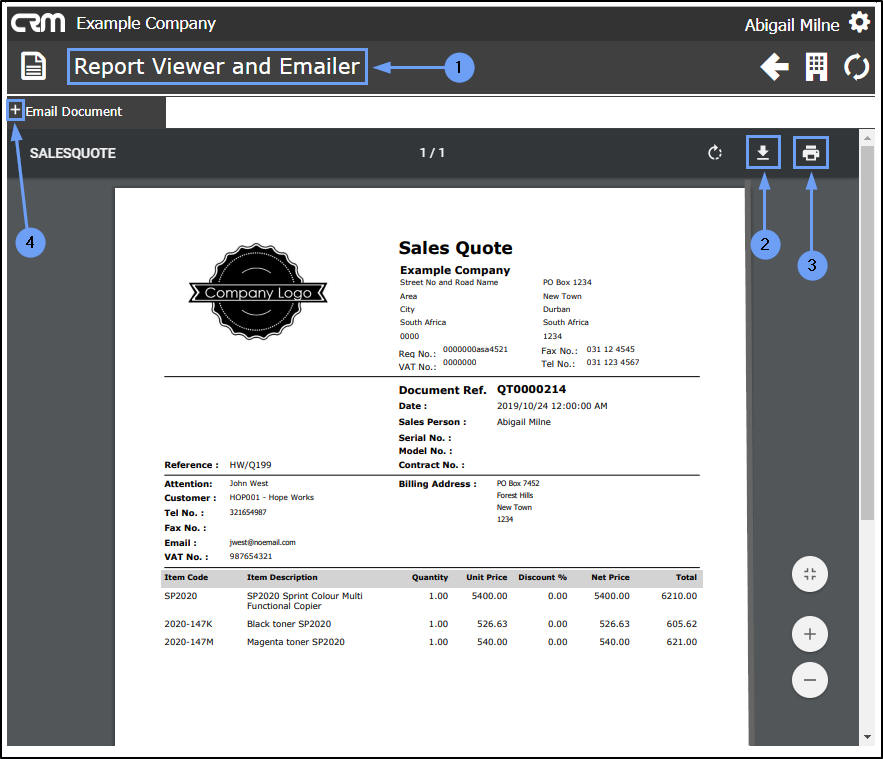883x759 pixels.
Task: Click the SALESQUOTE document title
Action: tap(73, 153)
